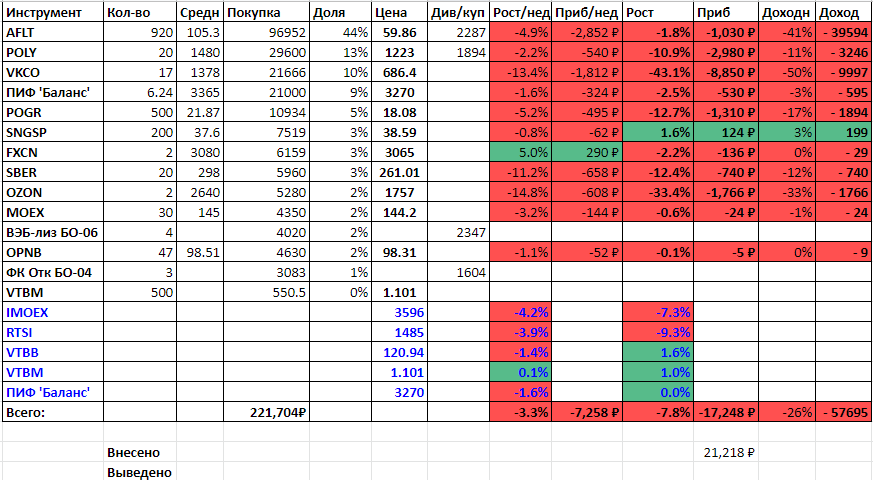873x480 pixels.
Task: Click the SNGSP ticker cell
Action: [x=53, y=133]
